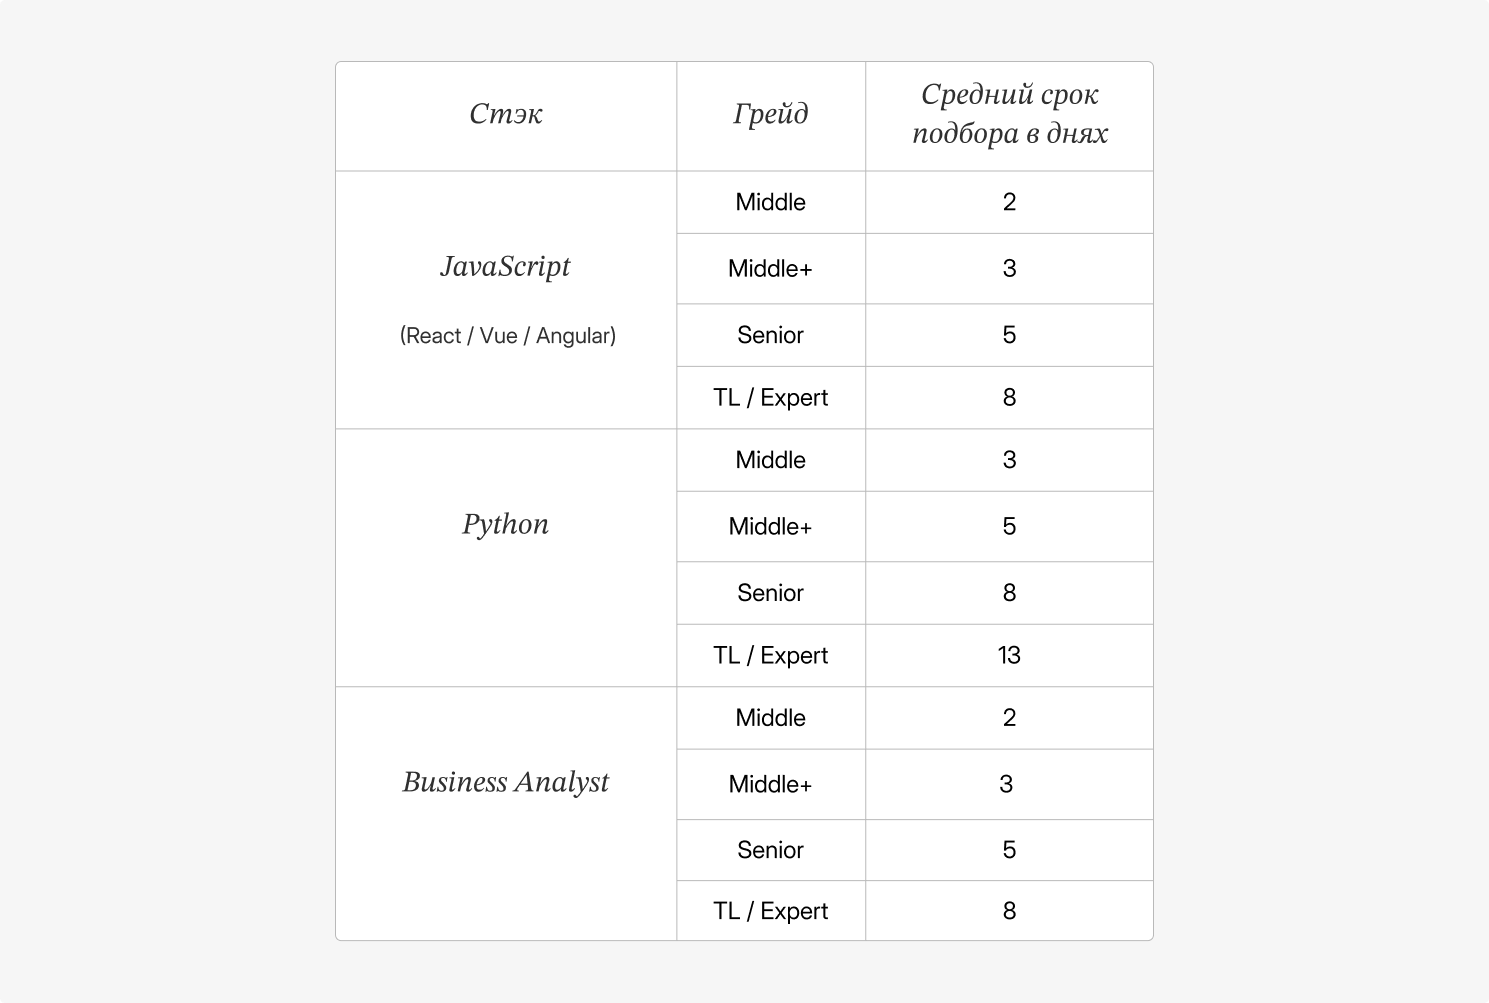
Task: Click the Стэк column header
Action: [x=506, y=115]
